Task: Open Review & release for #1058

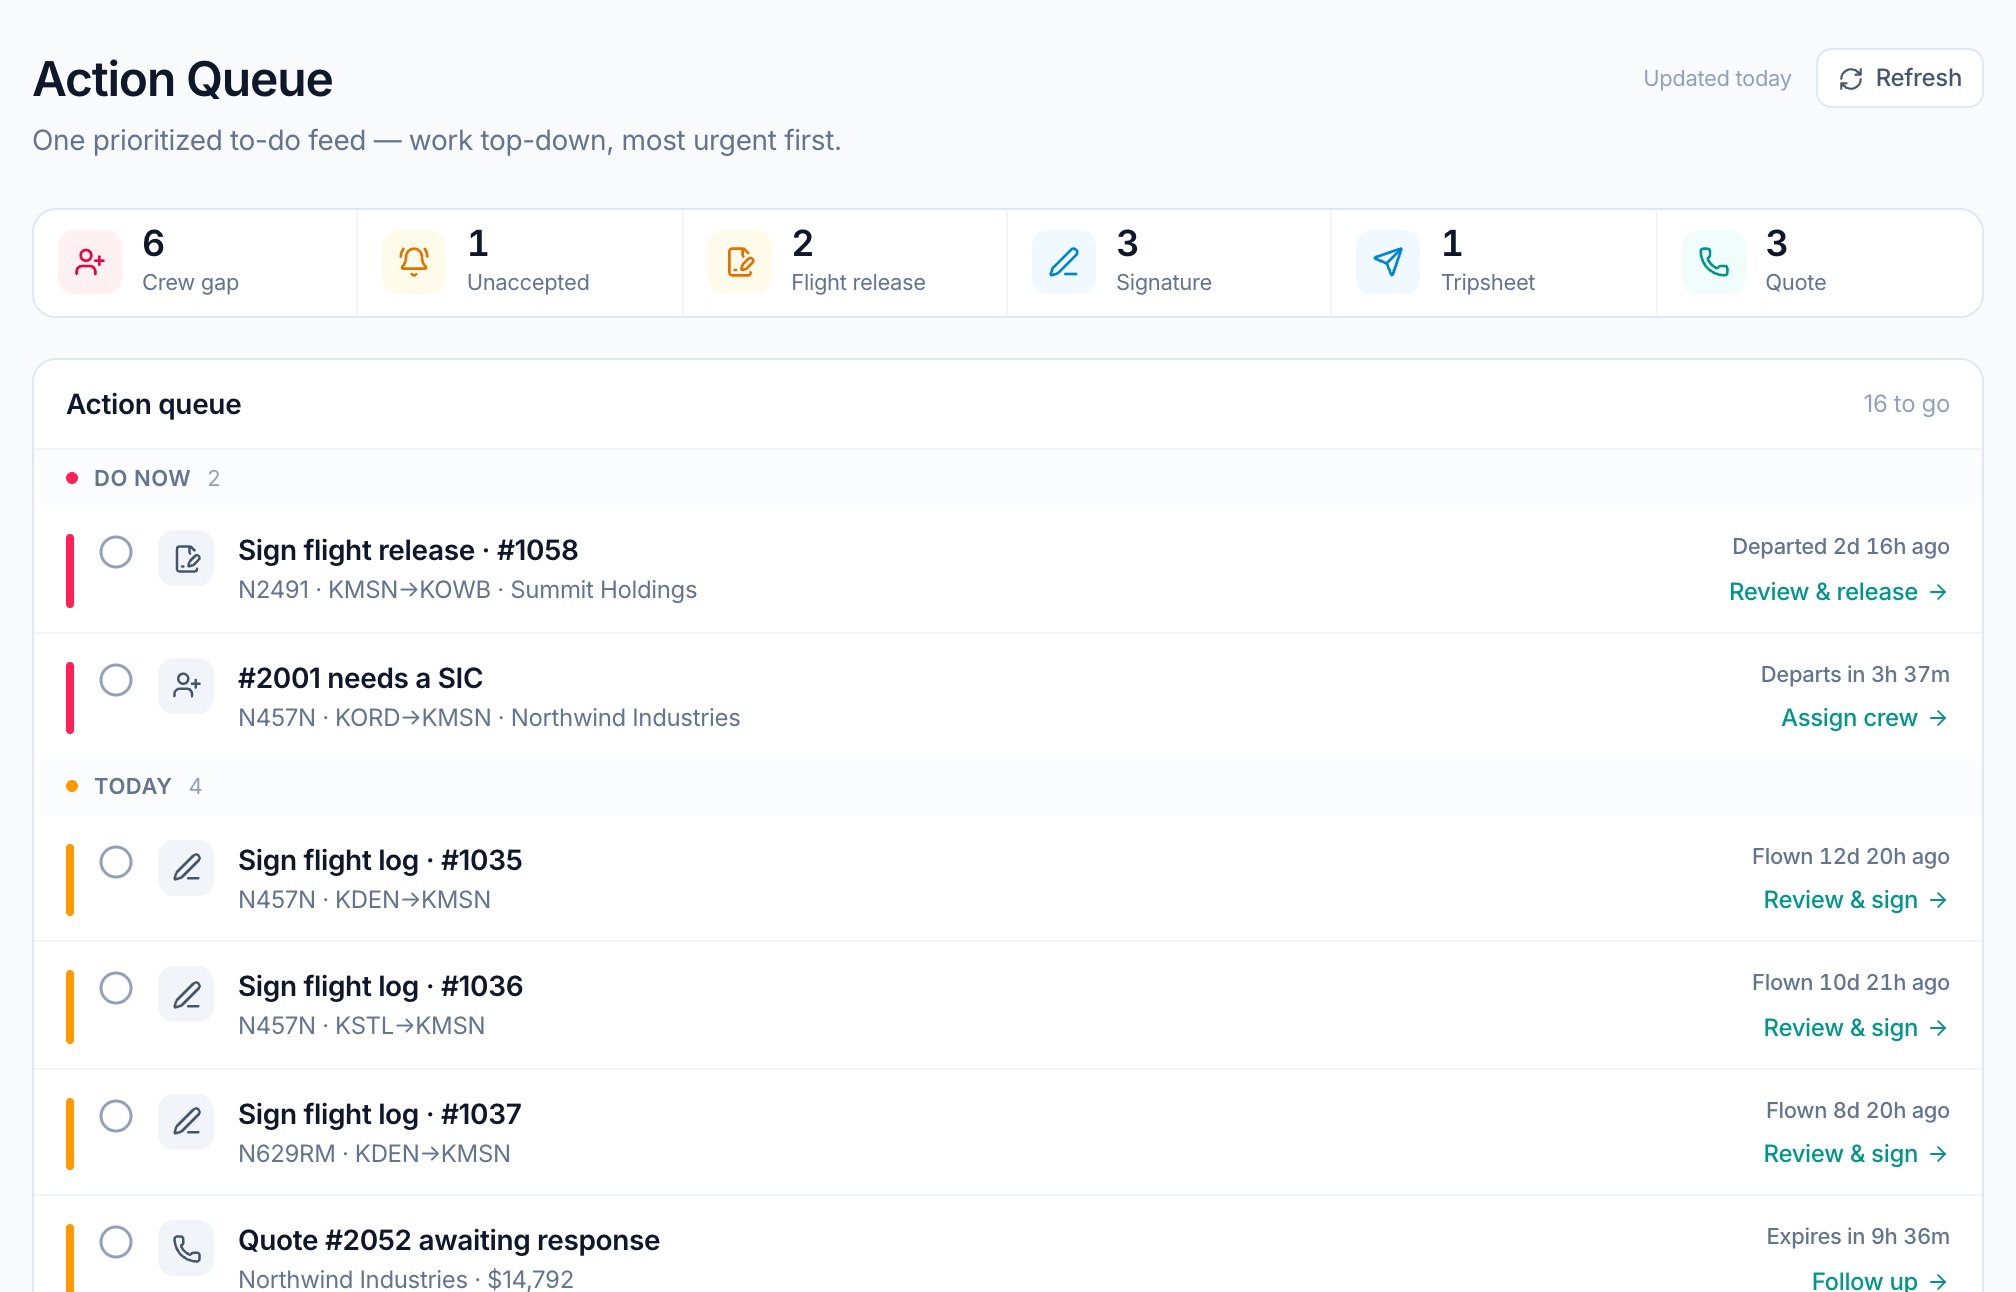Action: (x=1839, y=592)
